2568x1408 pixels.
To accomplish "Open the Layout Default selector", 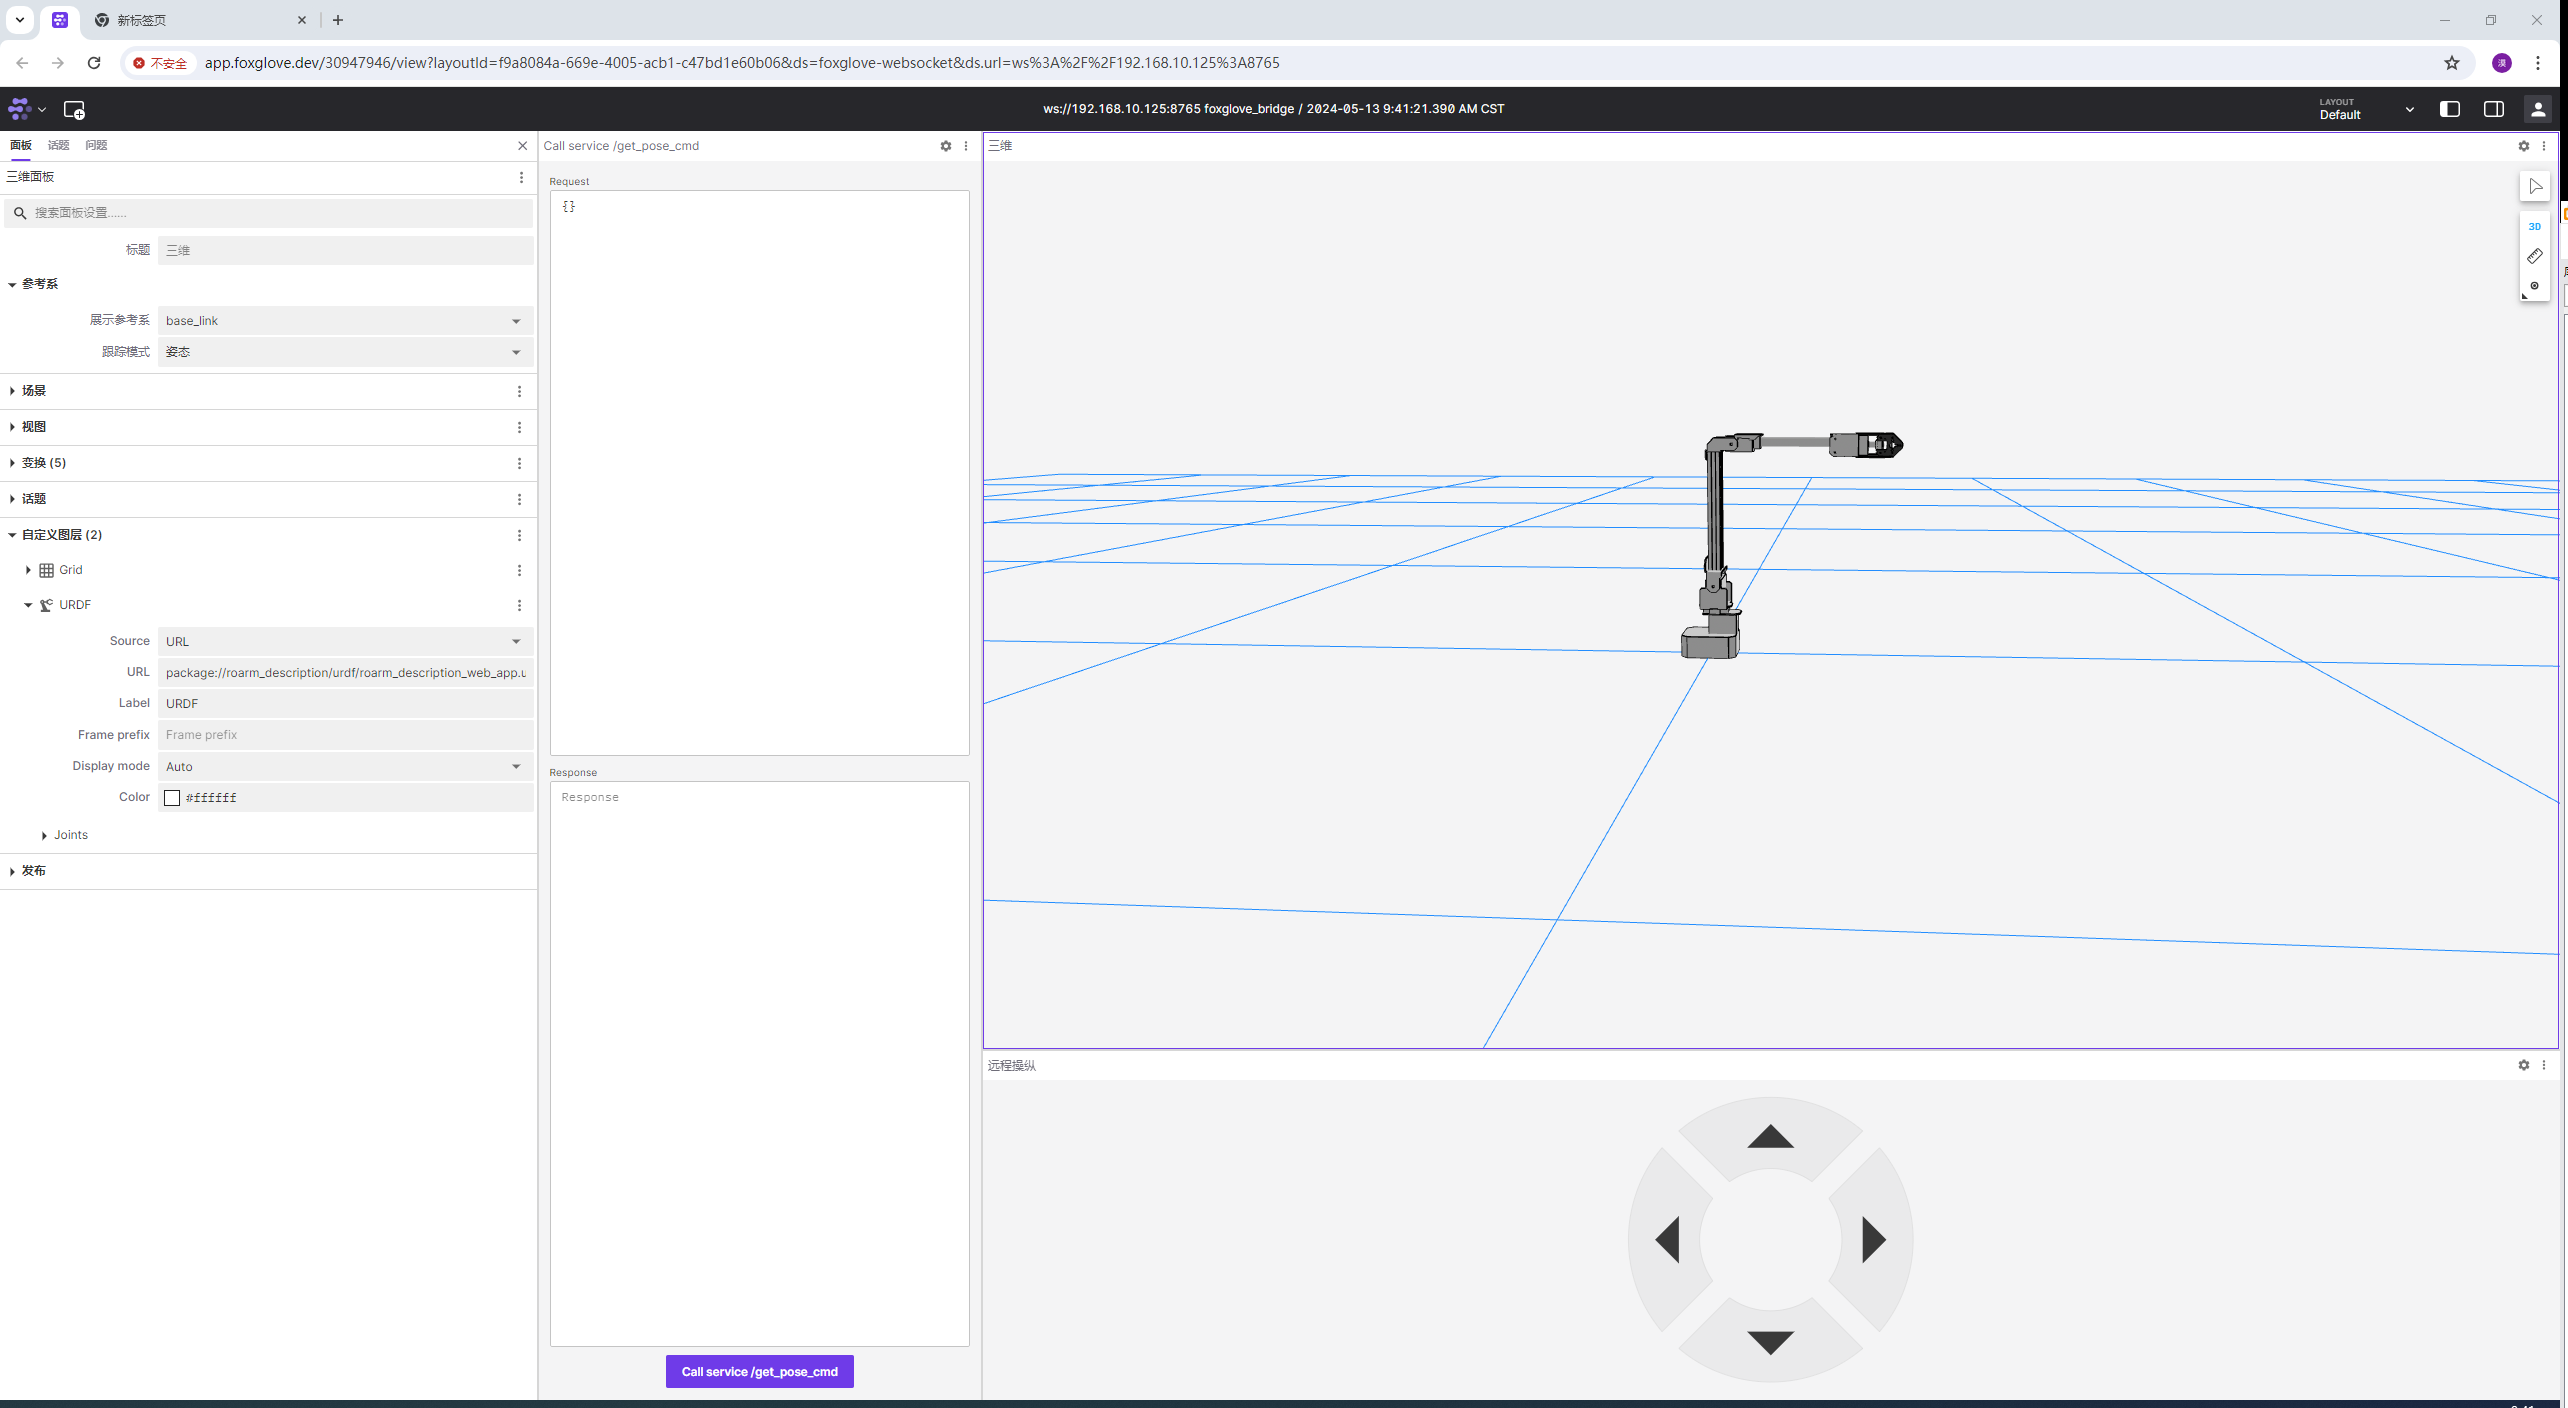I will (x=2365, y=109).
